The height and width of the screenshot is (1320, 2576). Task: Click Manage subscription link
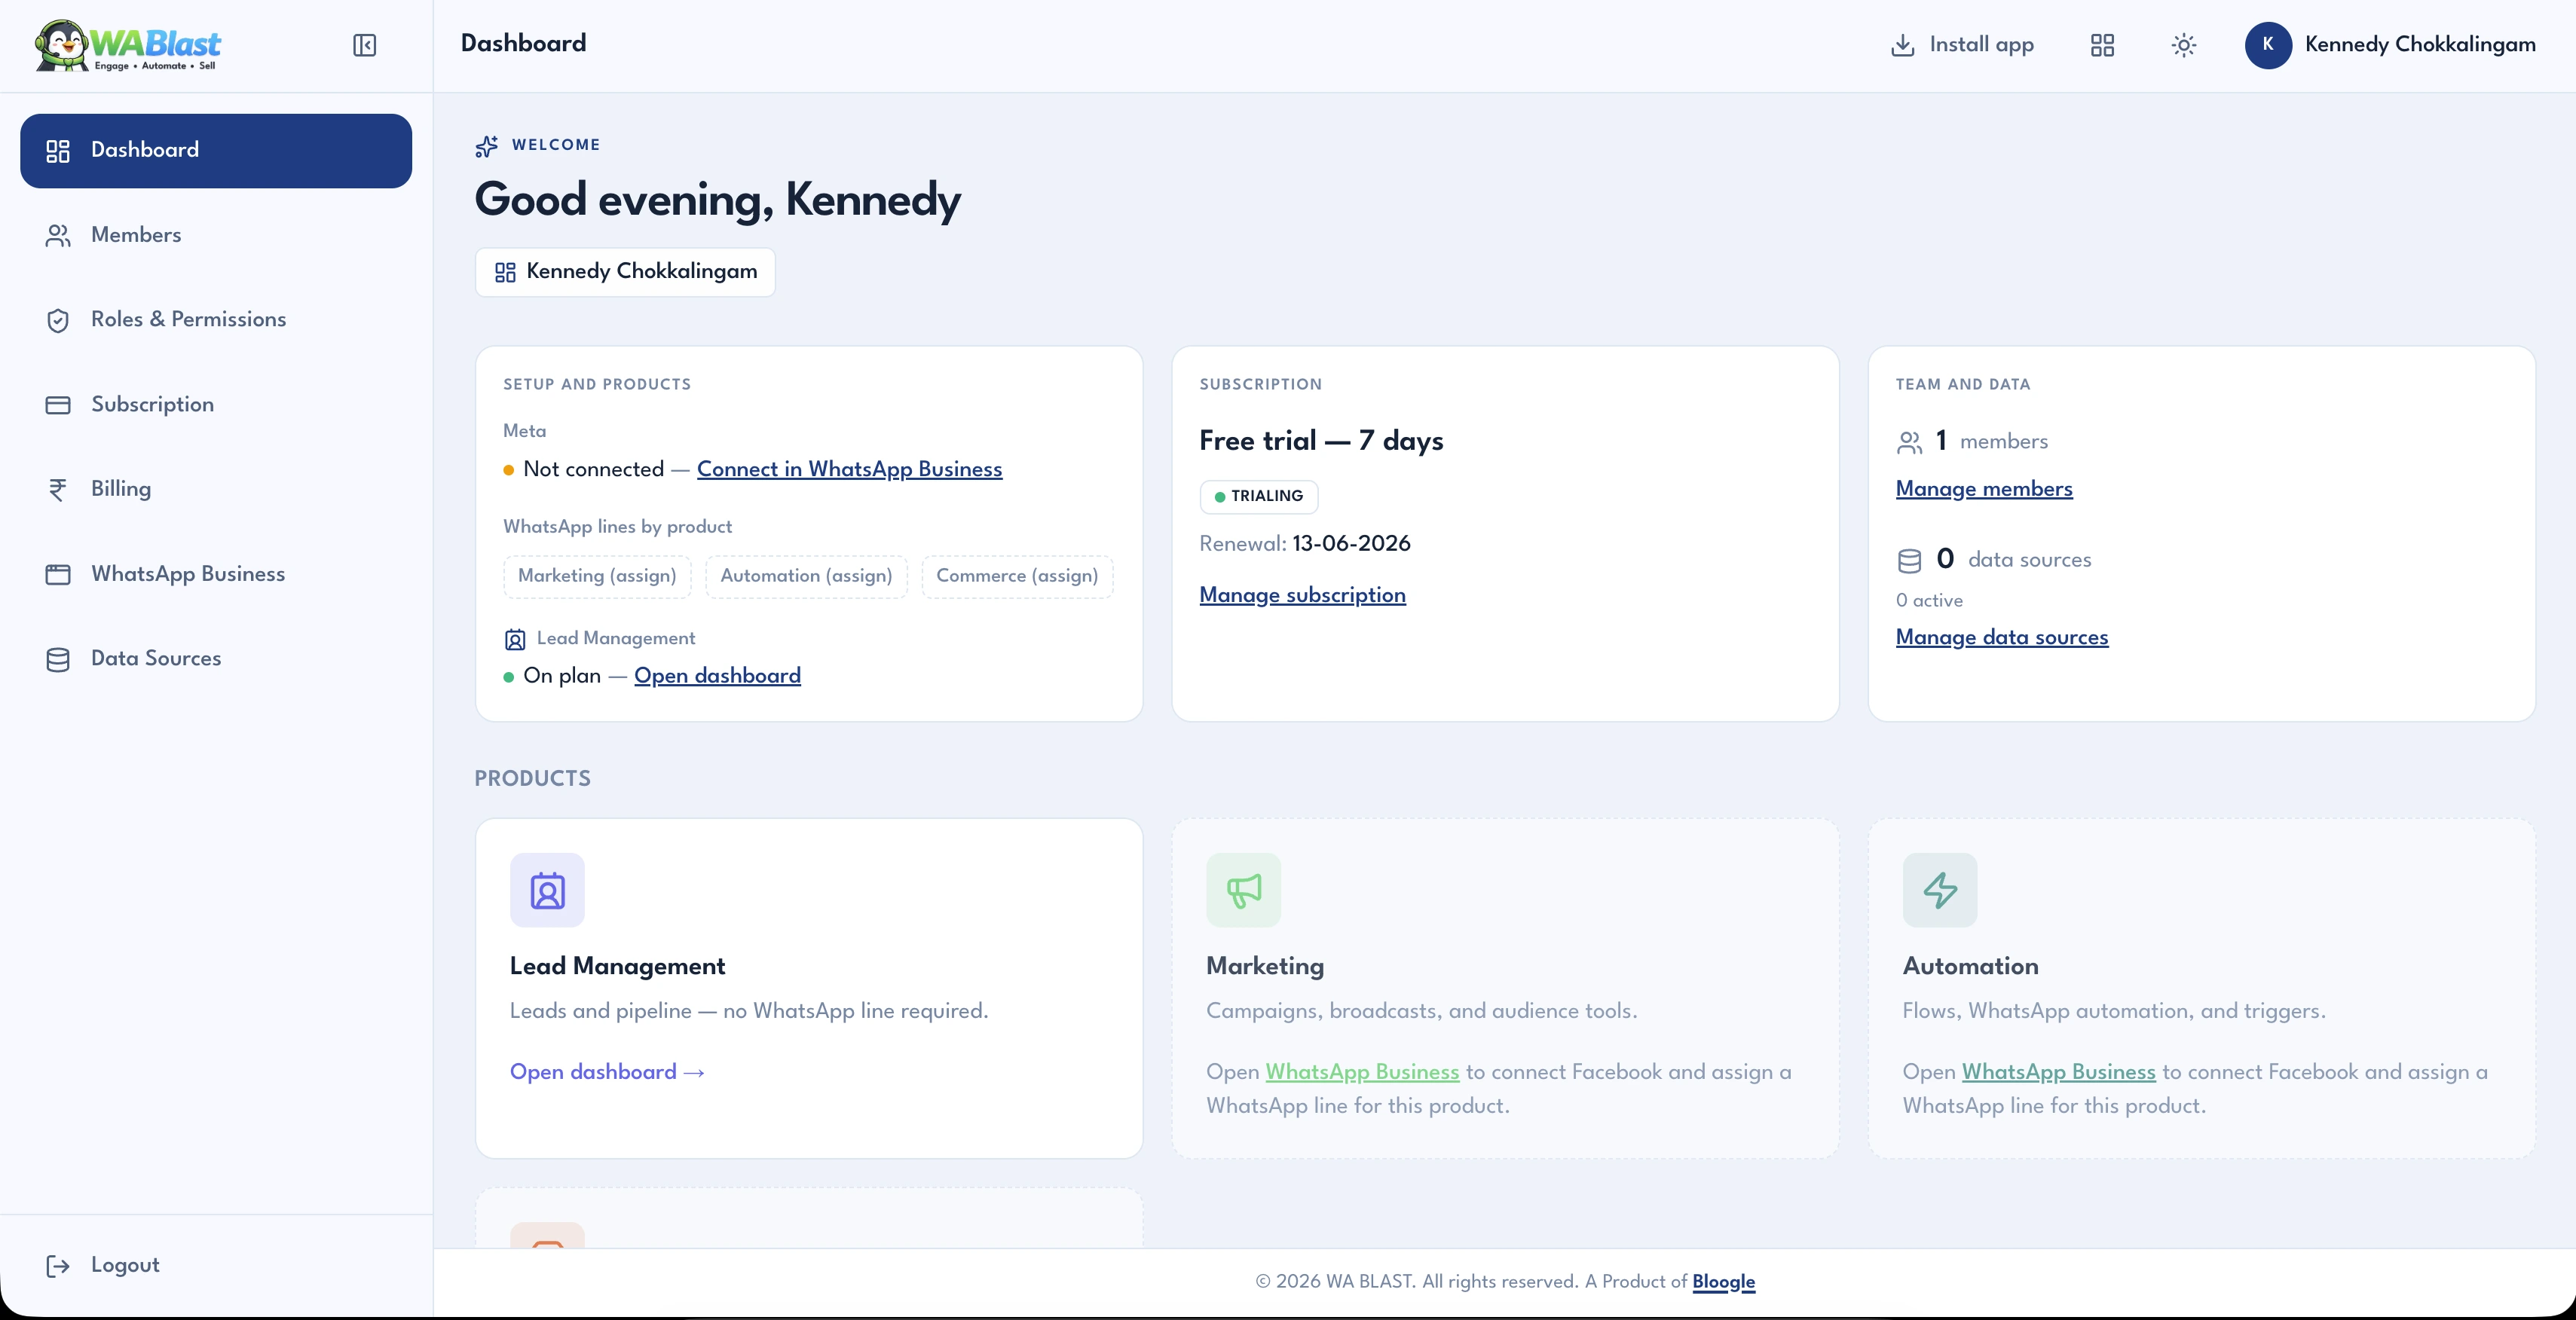click(1302, 595)
